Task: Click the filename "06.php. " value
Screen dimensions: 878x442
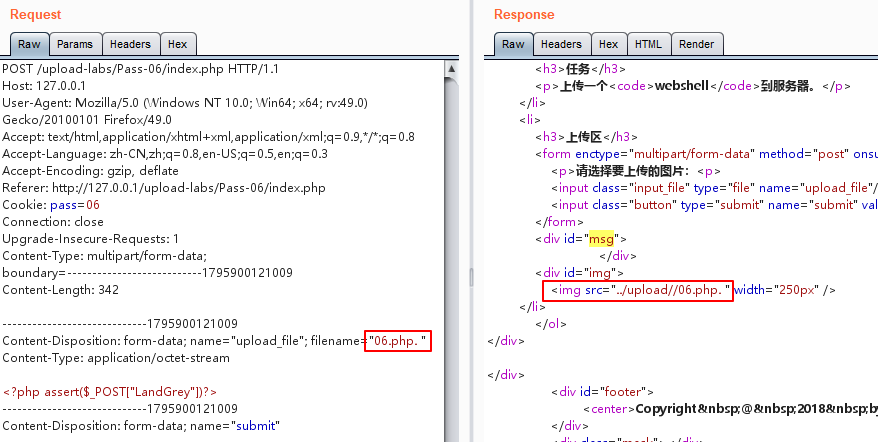Action: click(398, 341)
